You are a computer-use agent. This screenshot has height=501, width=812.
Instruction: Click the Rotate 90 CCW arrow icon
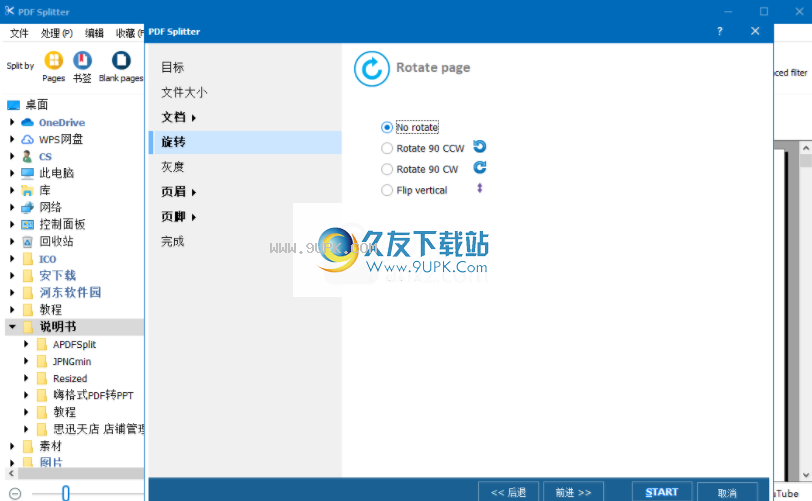[480, 147]
